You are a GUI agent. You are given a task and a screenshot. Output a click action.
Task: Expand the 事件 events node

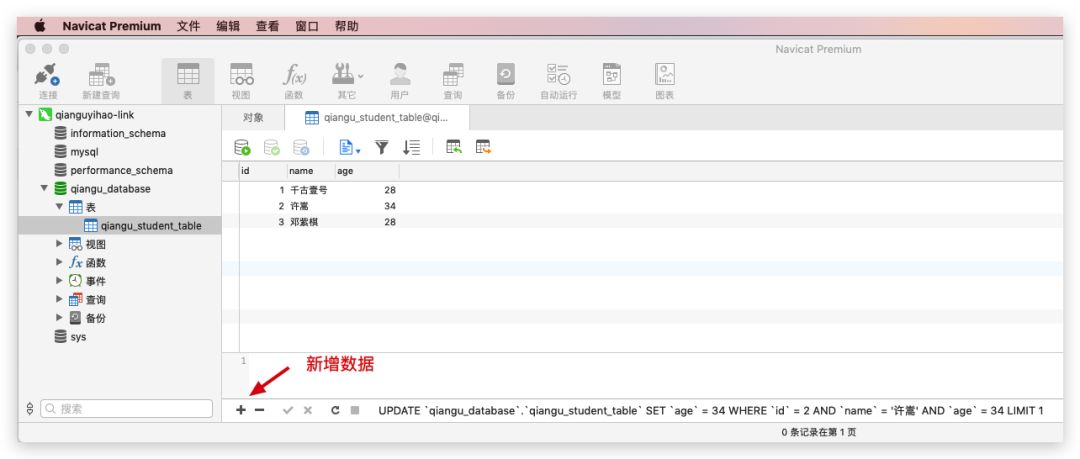point(59,281)
